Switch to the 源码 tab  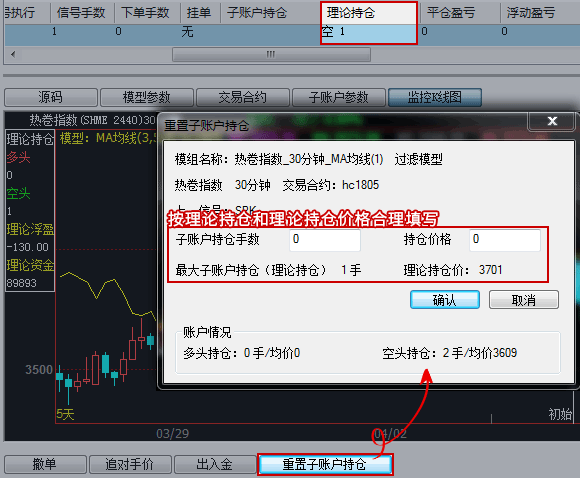[x=51, y=97]
